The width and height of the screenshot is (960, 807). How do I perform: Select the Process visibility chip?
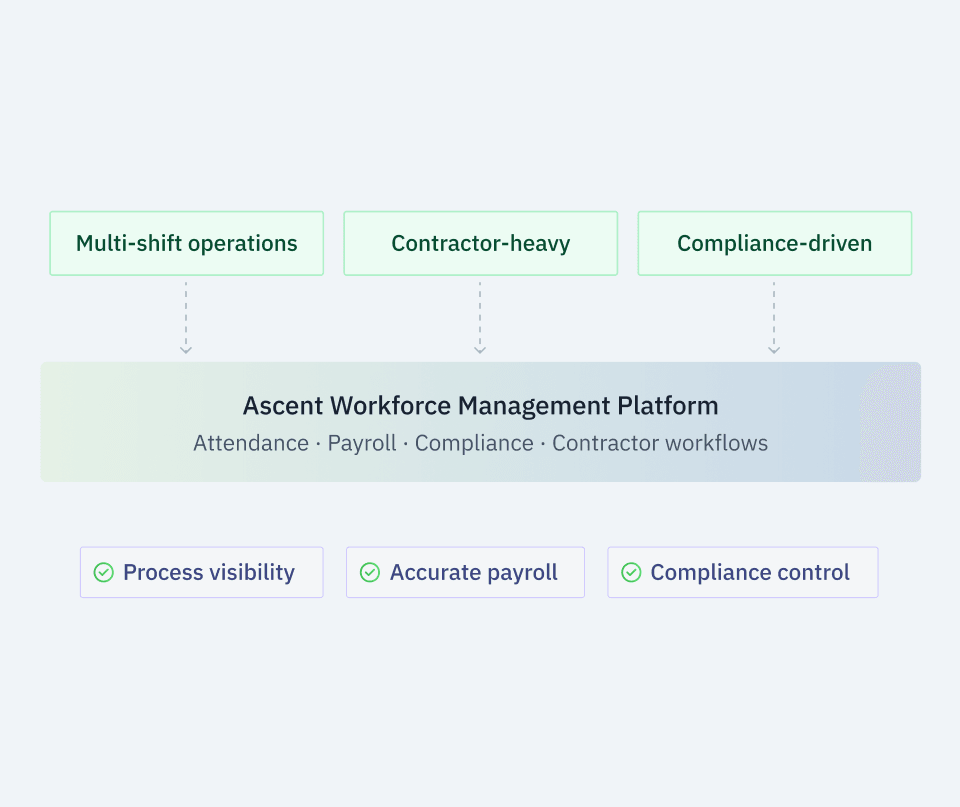pyautogui.click(x=201, y=572)
